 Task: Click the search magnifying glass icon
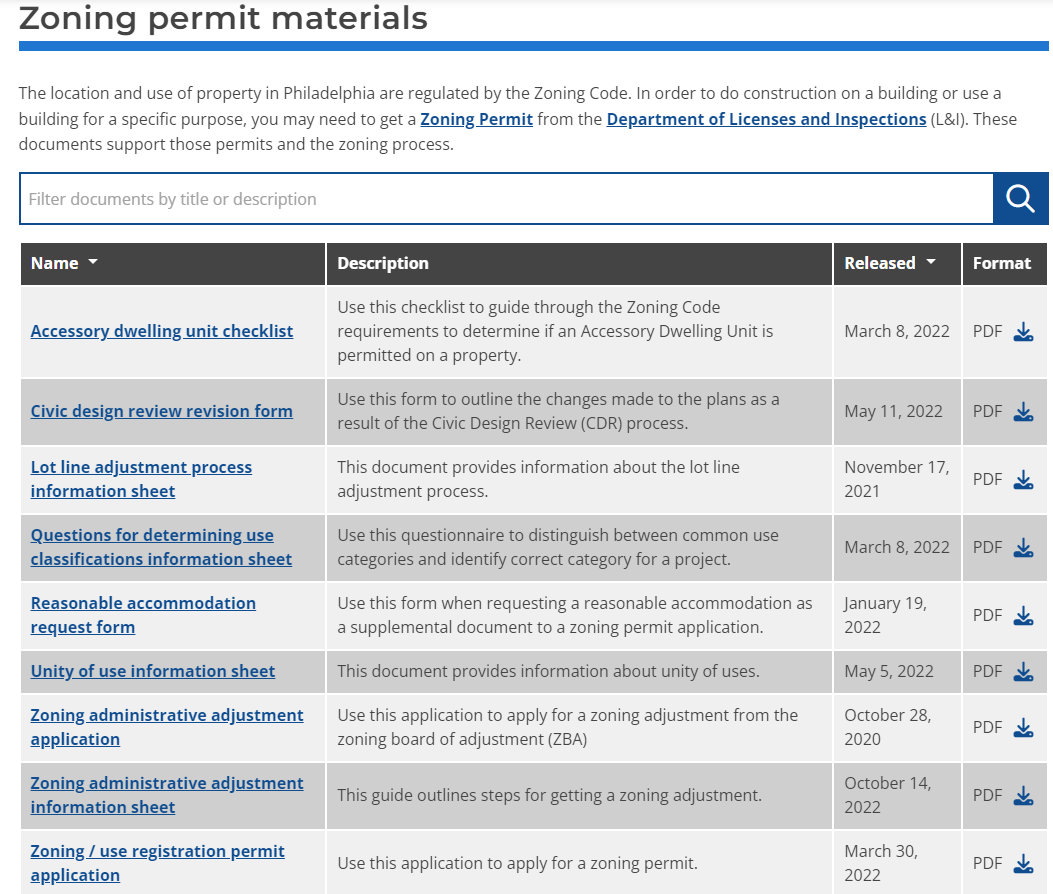[x=1020, y=198]
